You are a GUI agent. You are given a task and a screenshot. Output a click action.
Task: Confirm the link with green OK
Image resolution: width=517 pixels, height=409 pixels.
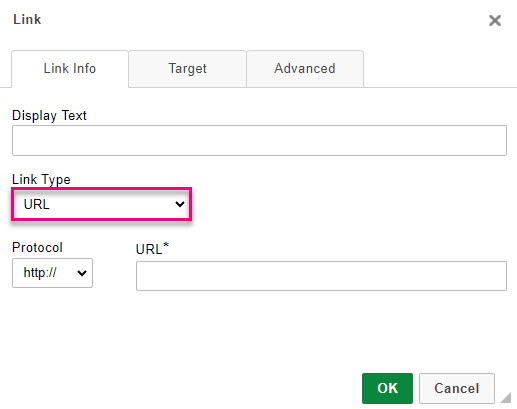coord(387,388)
